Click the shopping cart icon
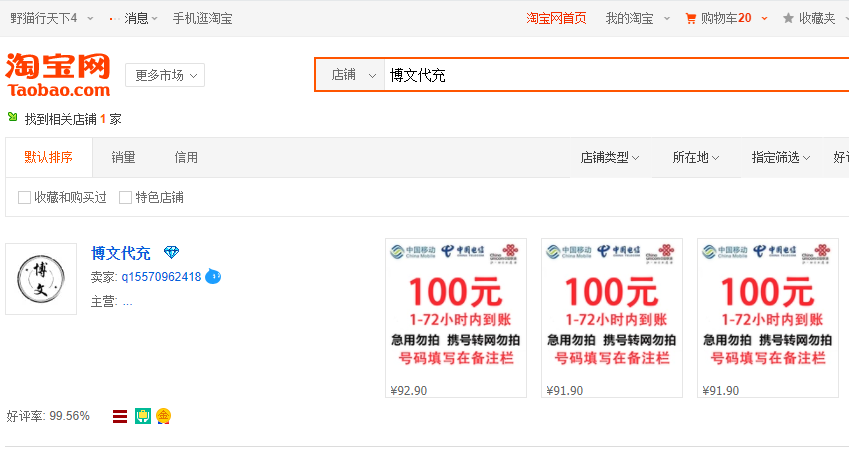Viewport: 849px width, 457px height. (x=690, y=18)
